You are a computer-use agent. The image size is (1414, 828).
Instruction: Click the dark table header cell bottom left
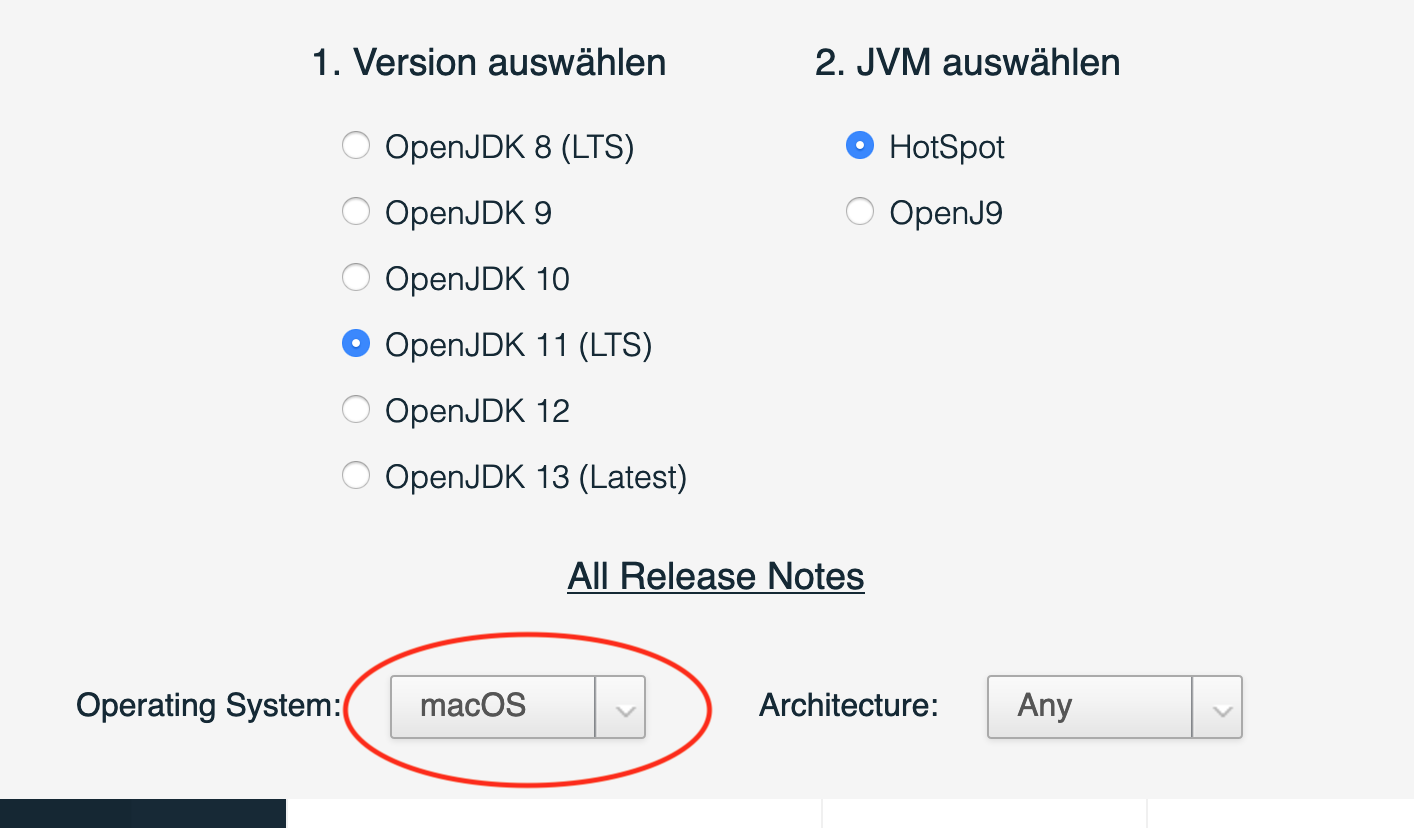point(142,814)
